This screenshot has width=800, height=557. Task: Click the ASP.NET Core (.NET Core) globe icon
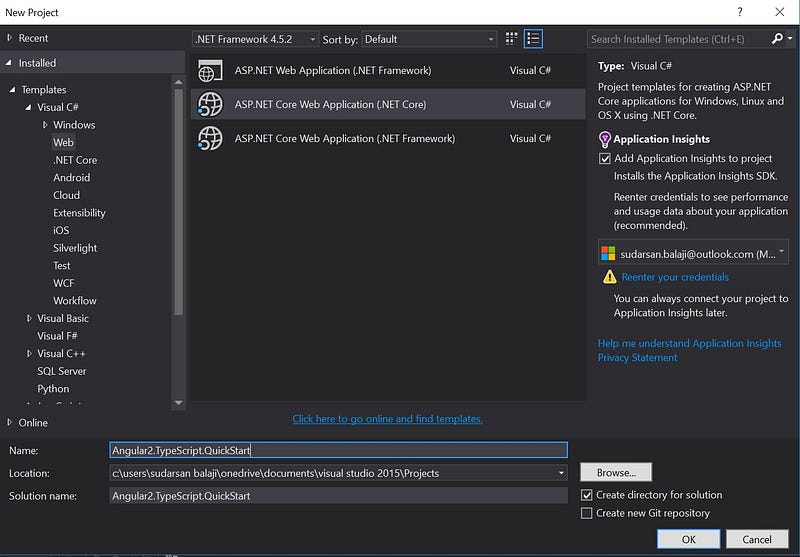click(210, 105)
